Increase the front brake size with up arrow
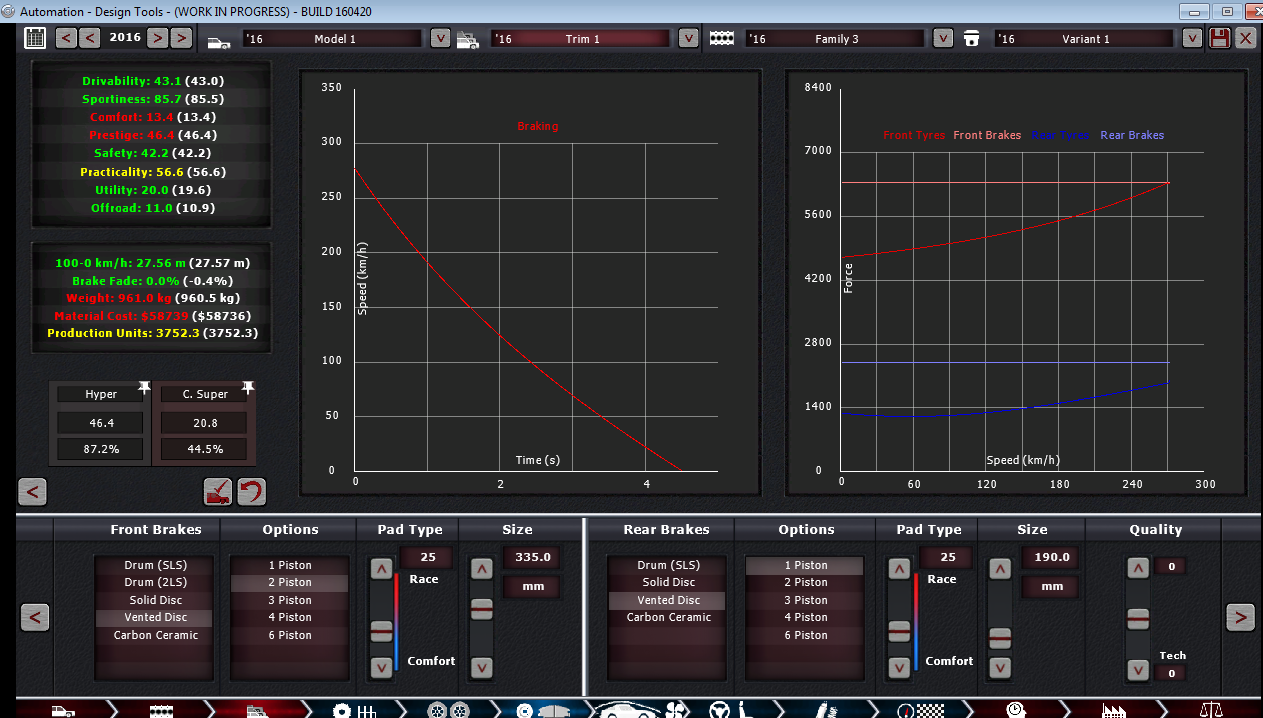The width and height of the screenshot is (1263, 718). [481, 569]
